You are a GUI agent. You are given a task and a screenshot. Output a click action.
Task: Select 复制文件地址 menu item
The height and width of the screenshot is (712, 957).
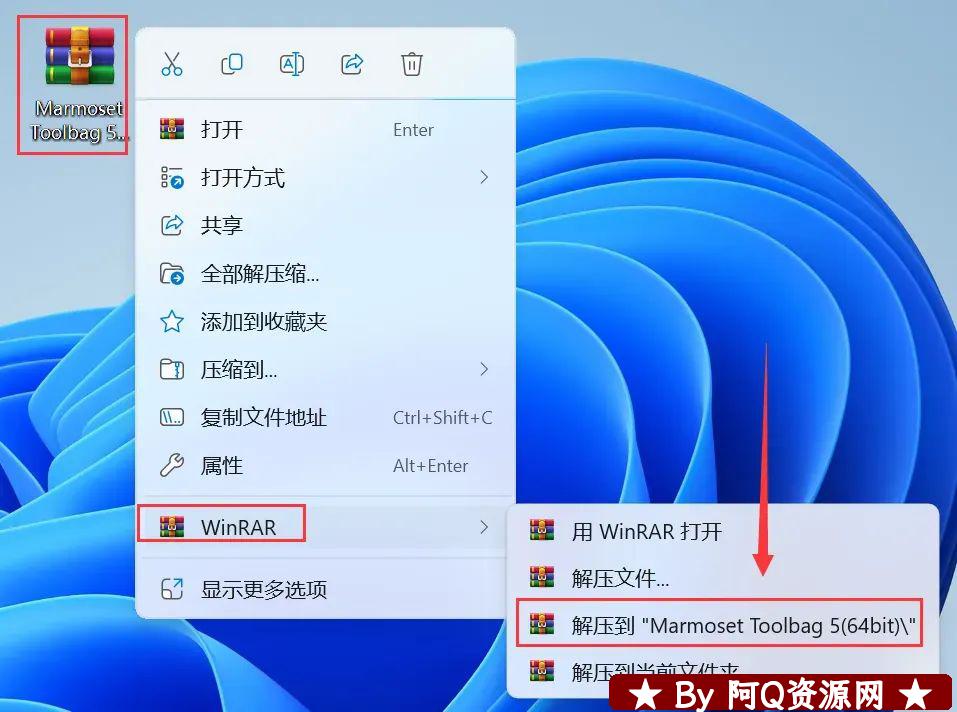(264, 418)
